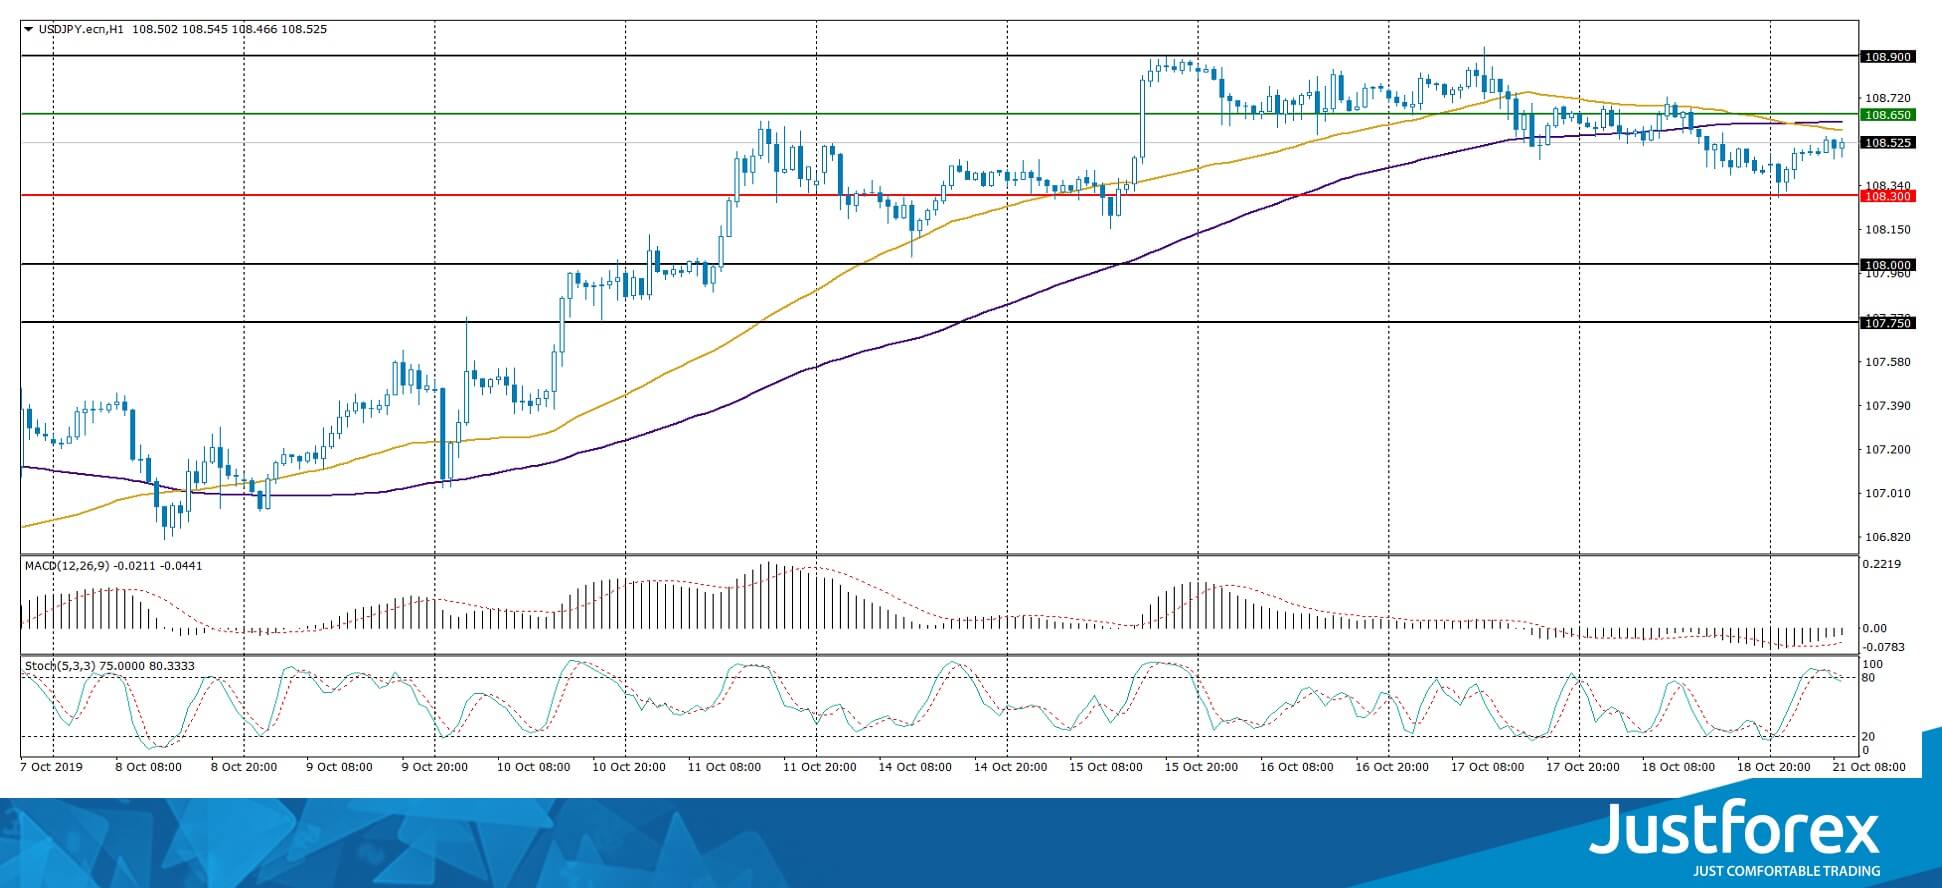Screen dimensions: 1942x888
Task: Click the chart menu triangle beside USDJPY.ecn
Action: (x=29, y=30)
